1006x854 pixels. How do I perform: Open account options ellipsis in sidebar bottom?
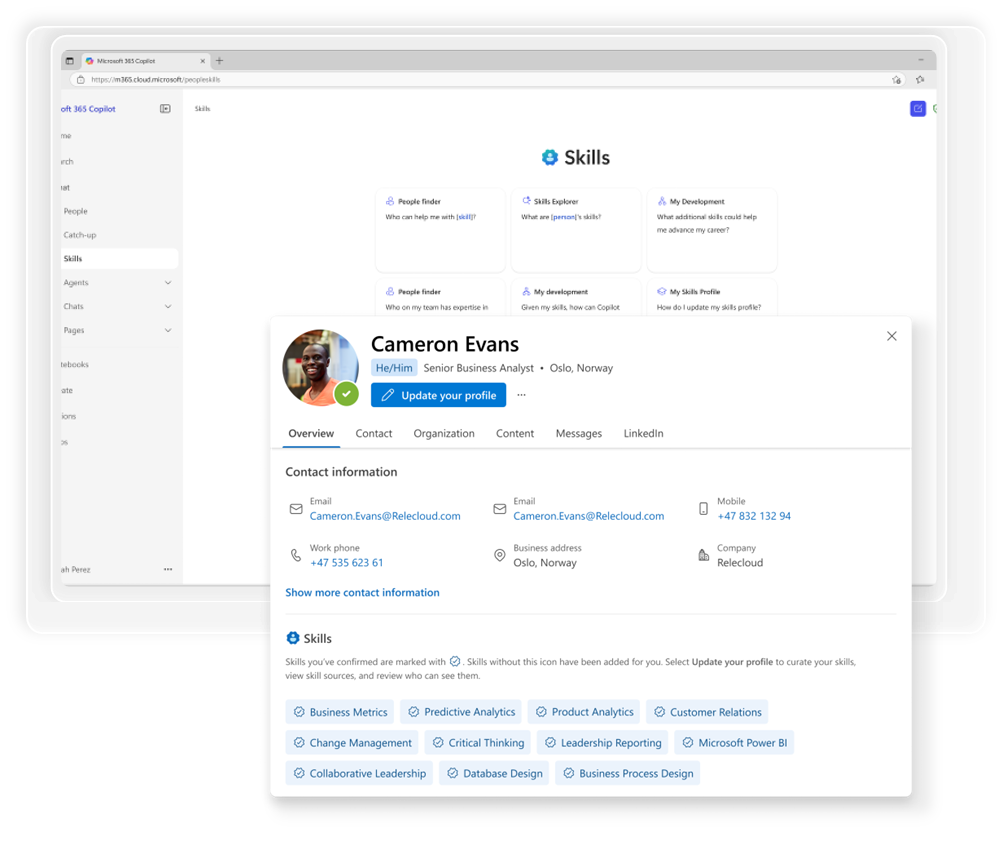tap(167, 569)
